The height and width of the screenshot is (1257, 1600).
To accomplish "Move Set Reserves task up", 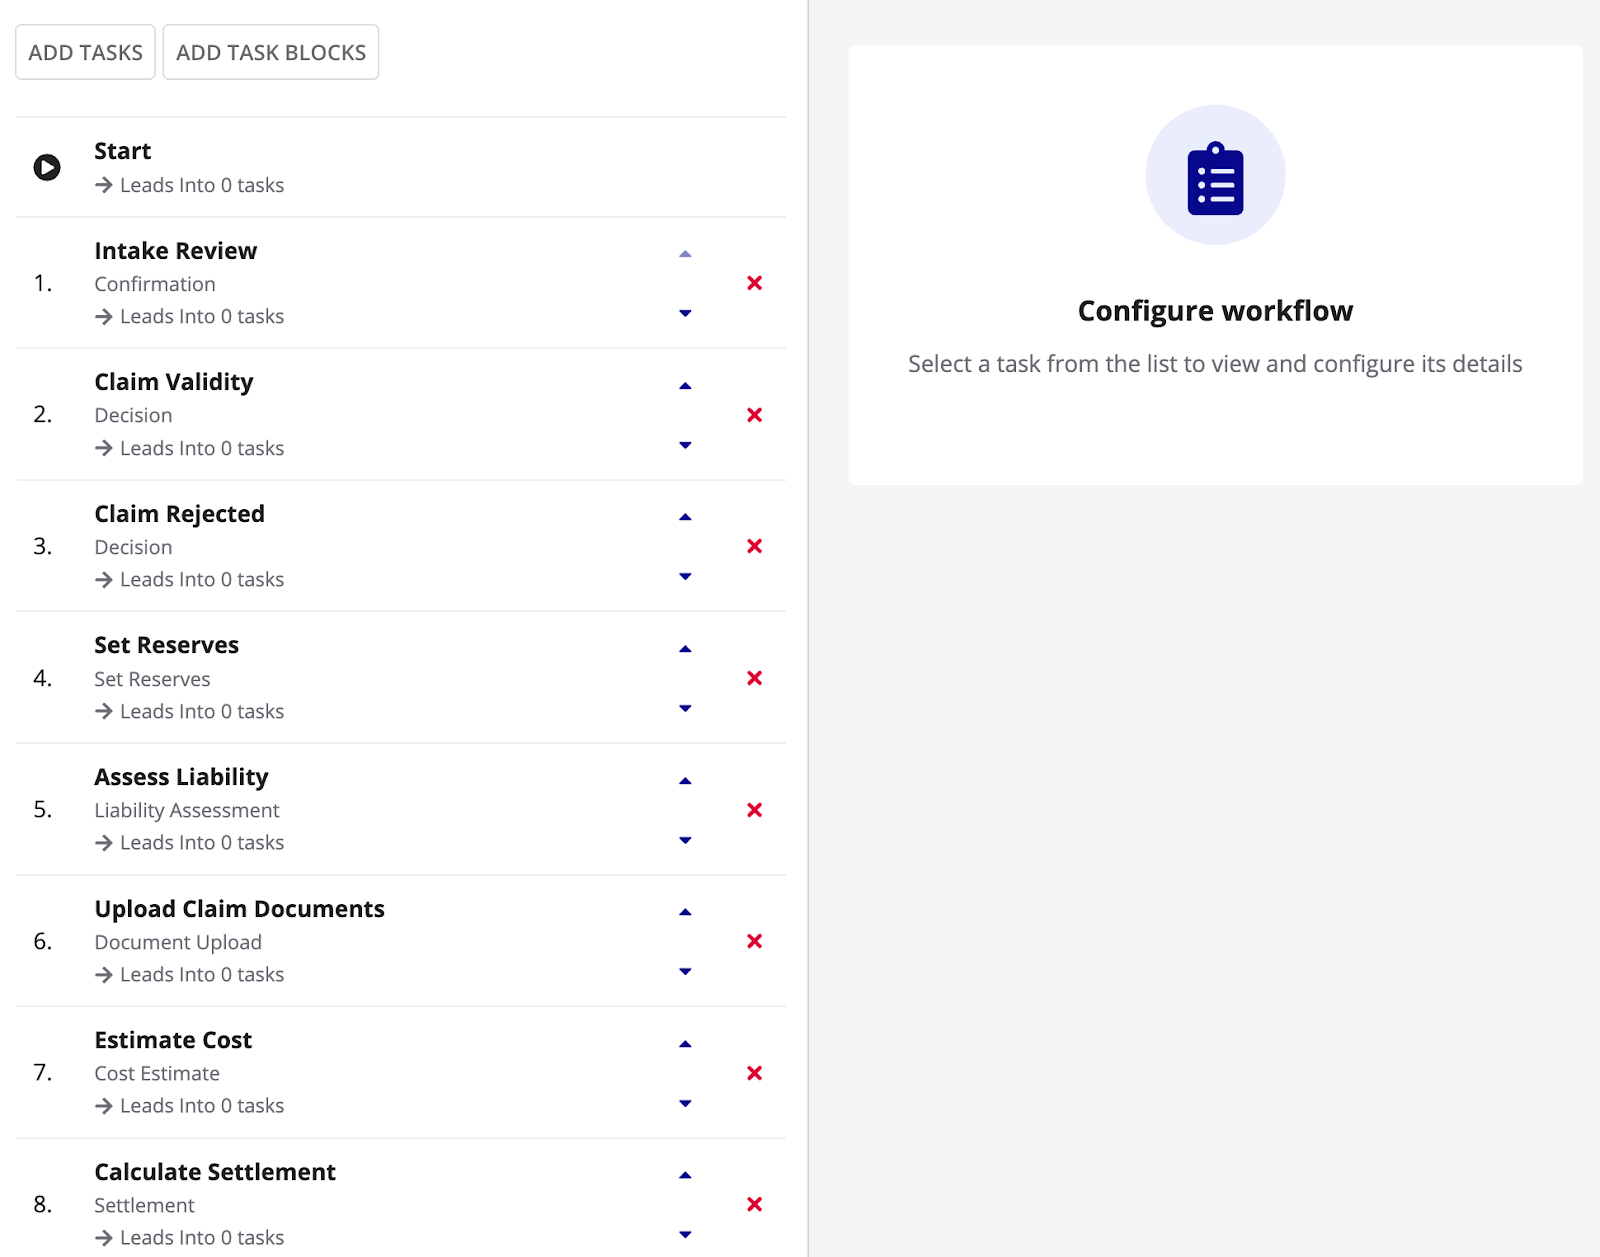I will point(685,649).
